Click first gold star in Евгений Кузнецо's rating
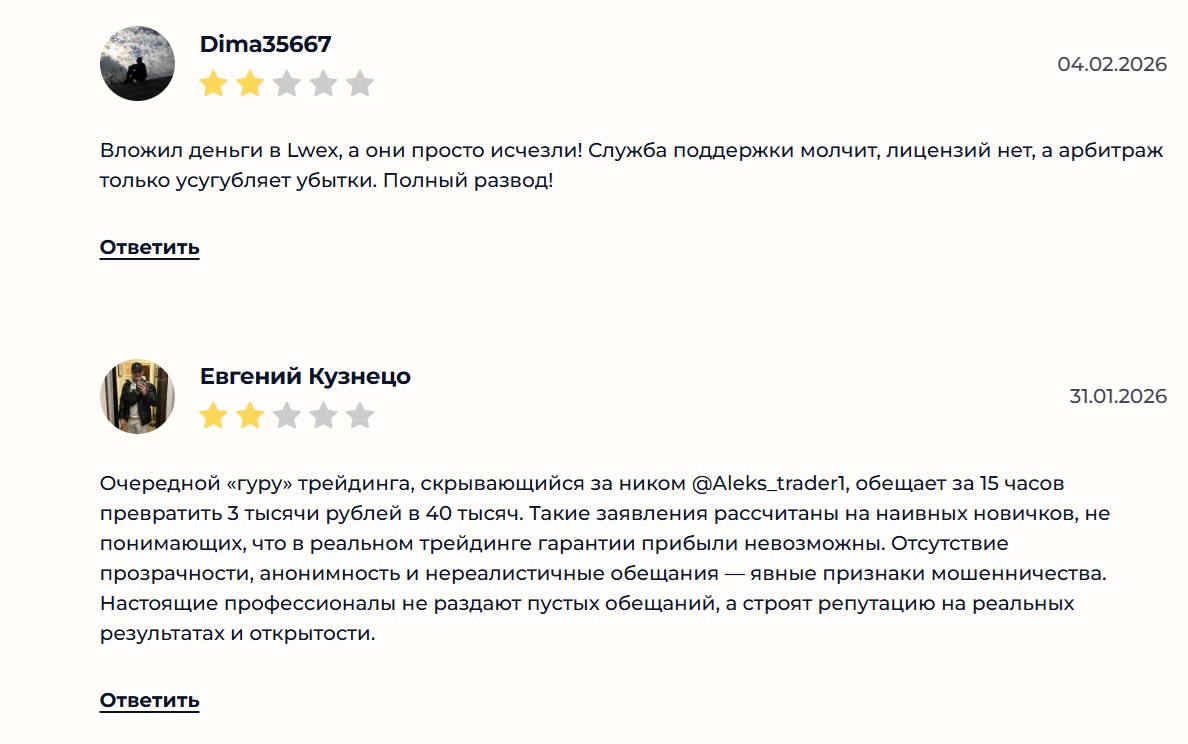The image size is (1188, 744). pos(213,415)
